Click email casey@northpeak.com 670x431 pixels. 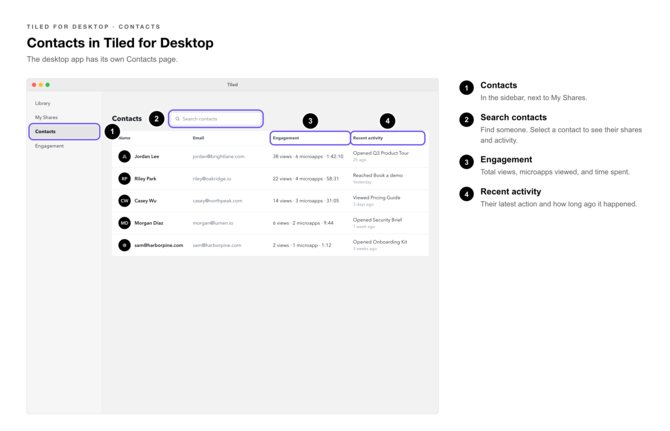click(217, 201)
